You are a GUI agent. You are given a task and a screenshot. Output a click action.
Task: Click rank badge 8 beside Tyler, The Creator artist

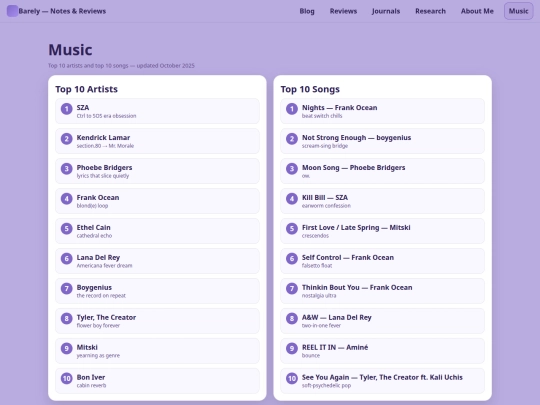point(66,319)
